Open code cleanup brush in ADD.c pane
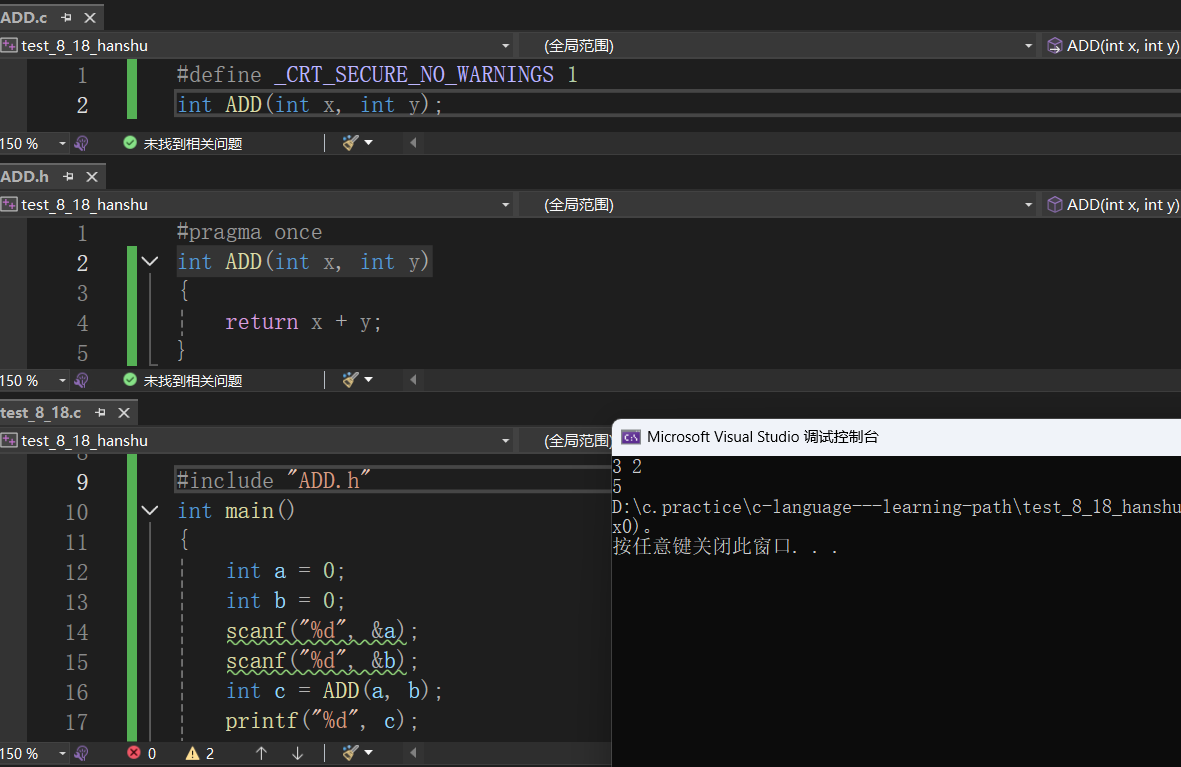Viewport: 1181px width, 767px height. (x=350, y=142)
